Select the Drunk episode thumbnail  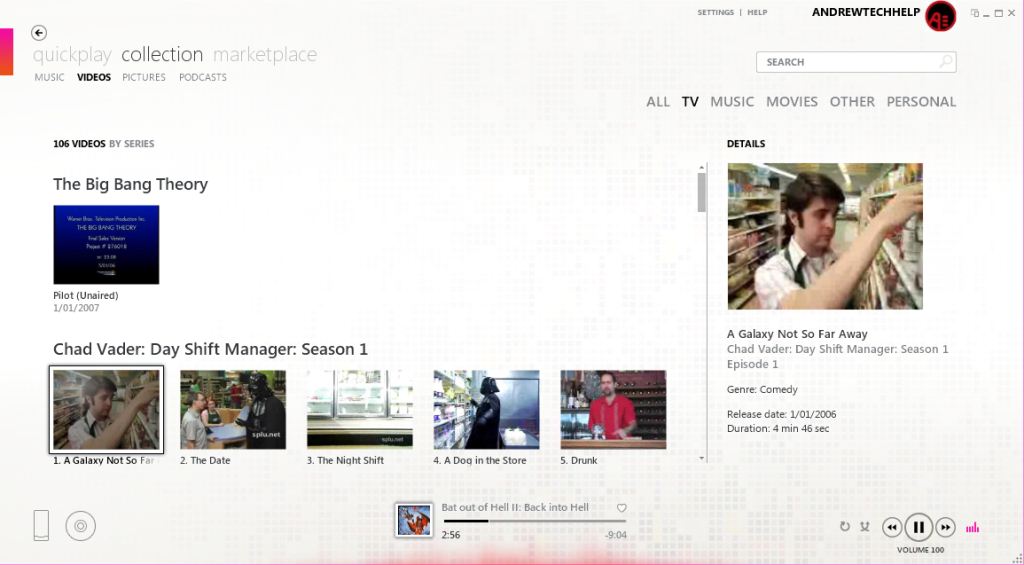click(x=613, y=410)
